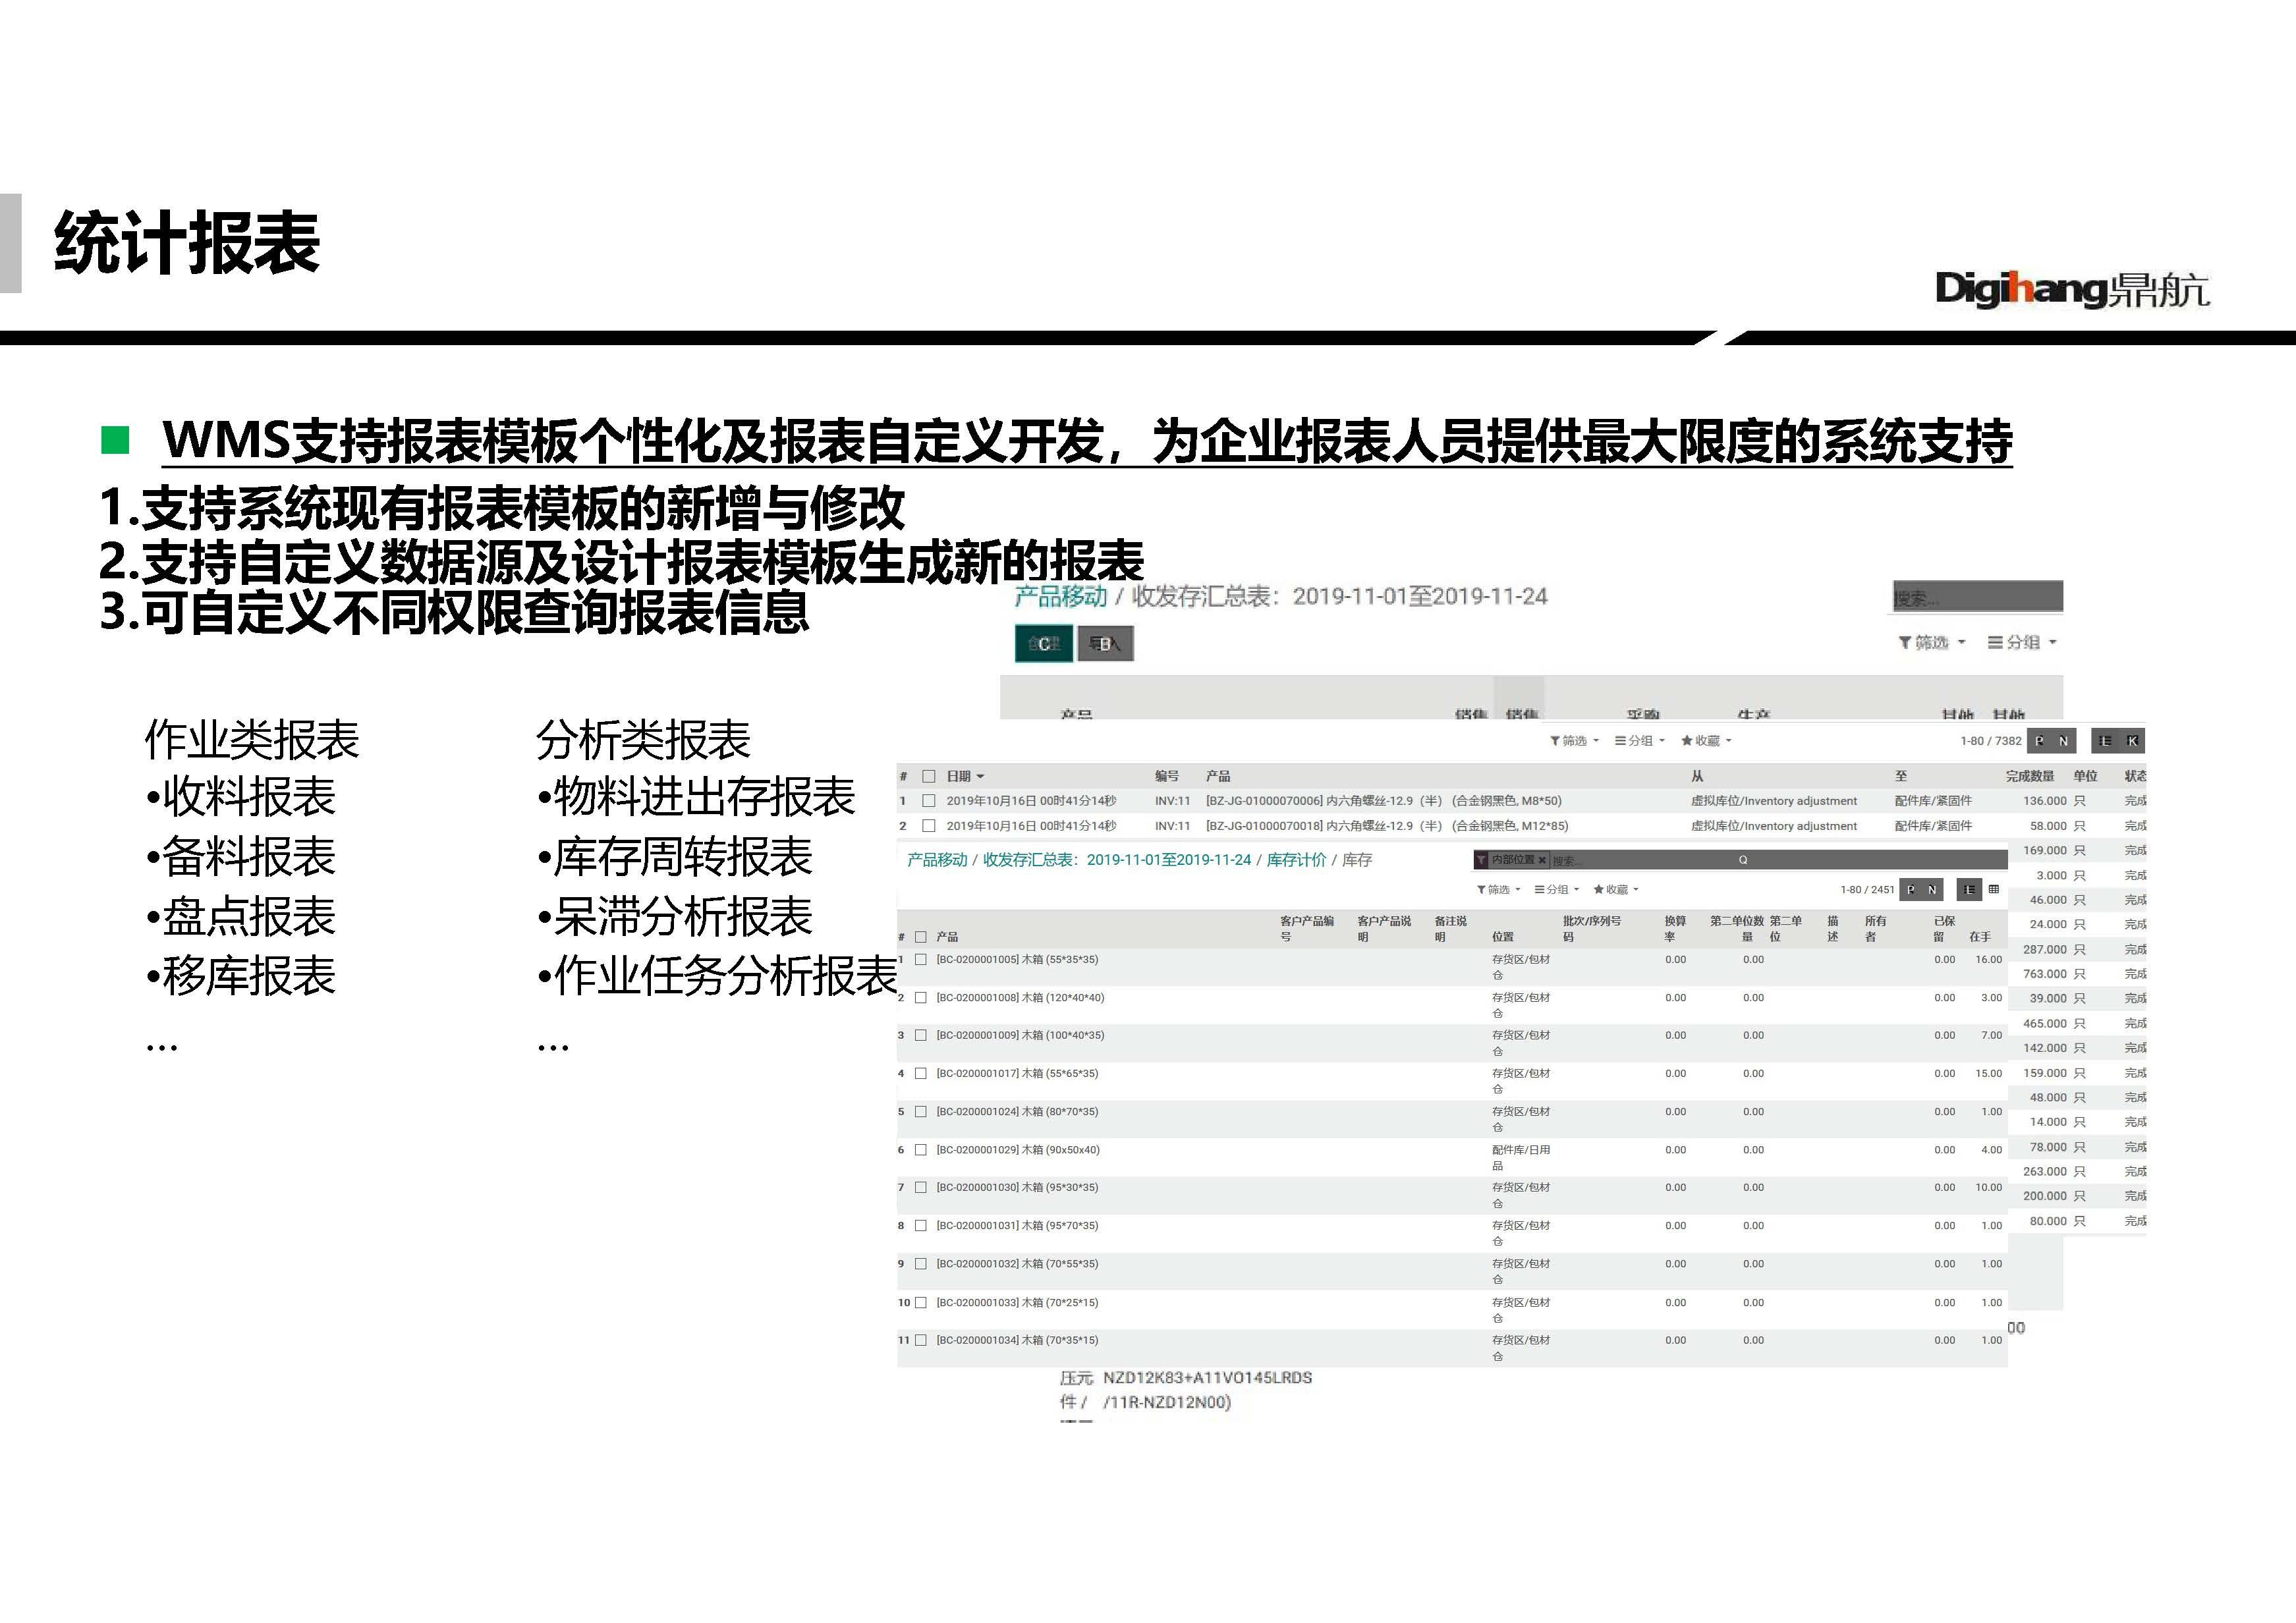Screen dimensions: 2296x1623
Task: Sort by the 完成数量 column header
Action: (x=2030, y=776)
